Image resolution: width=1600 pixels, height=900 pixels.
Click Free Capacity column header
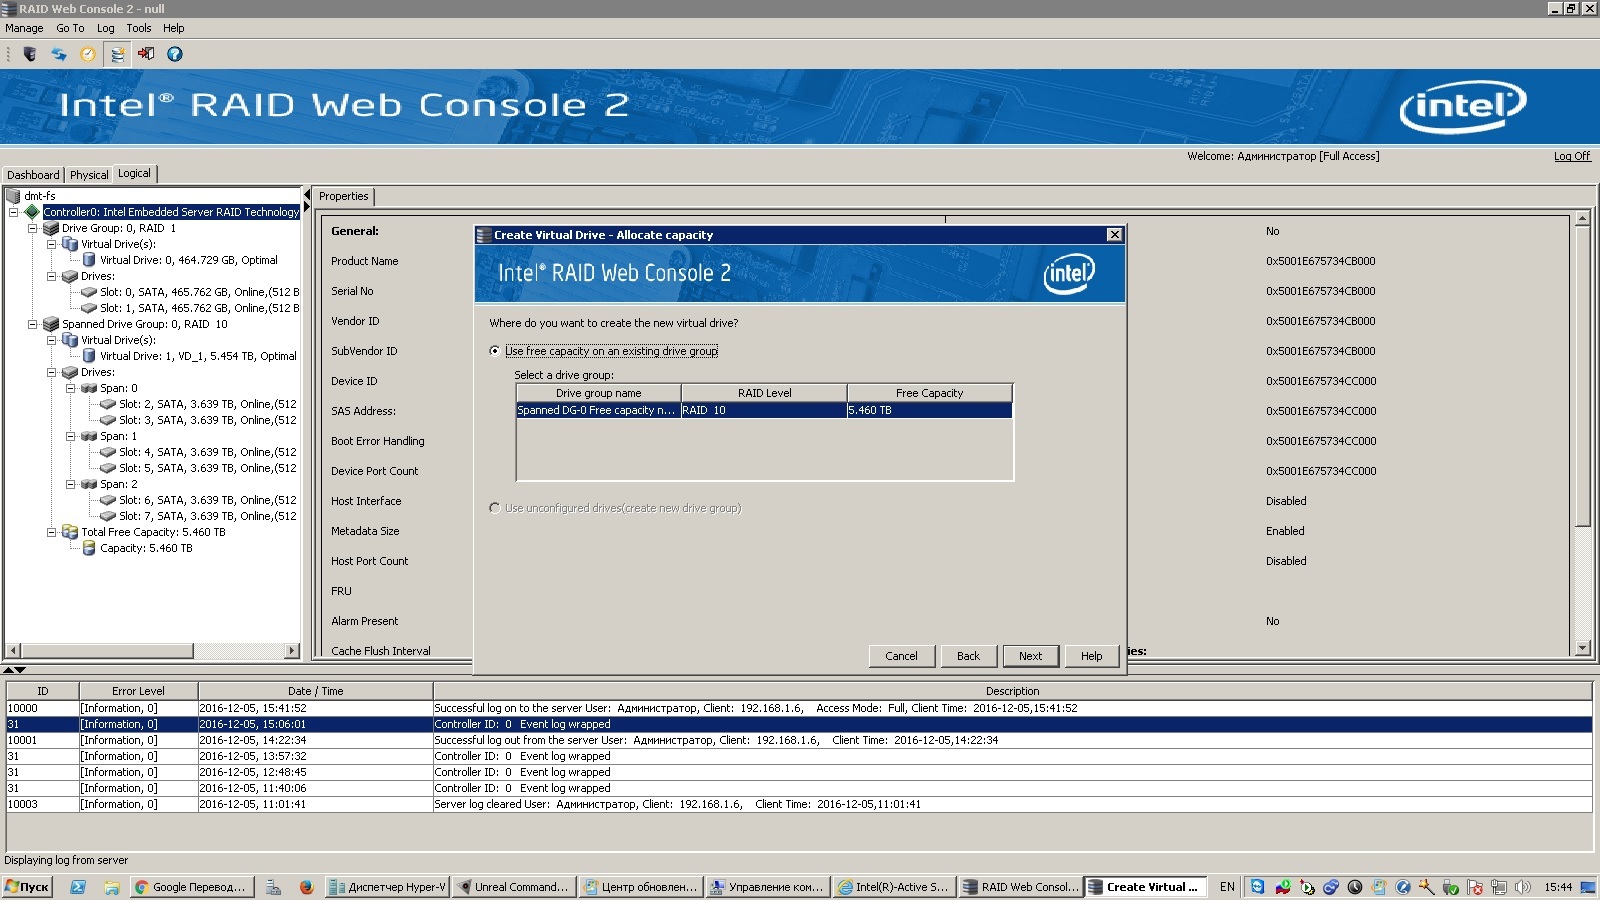click(x=929, y=393)
